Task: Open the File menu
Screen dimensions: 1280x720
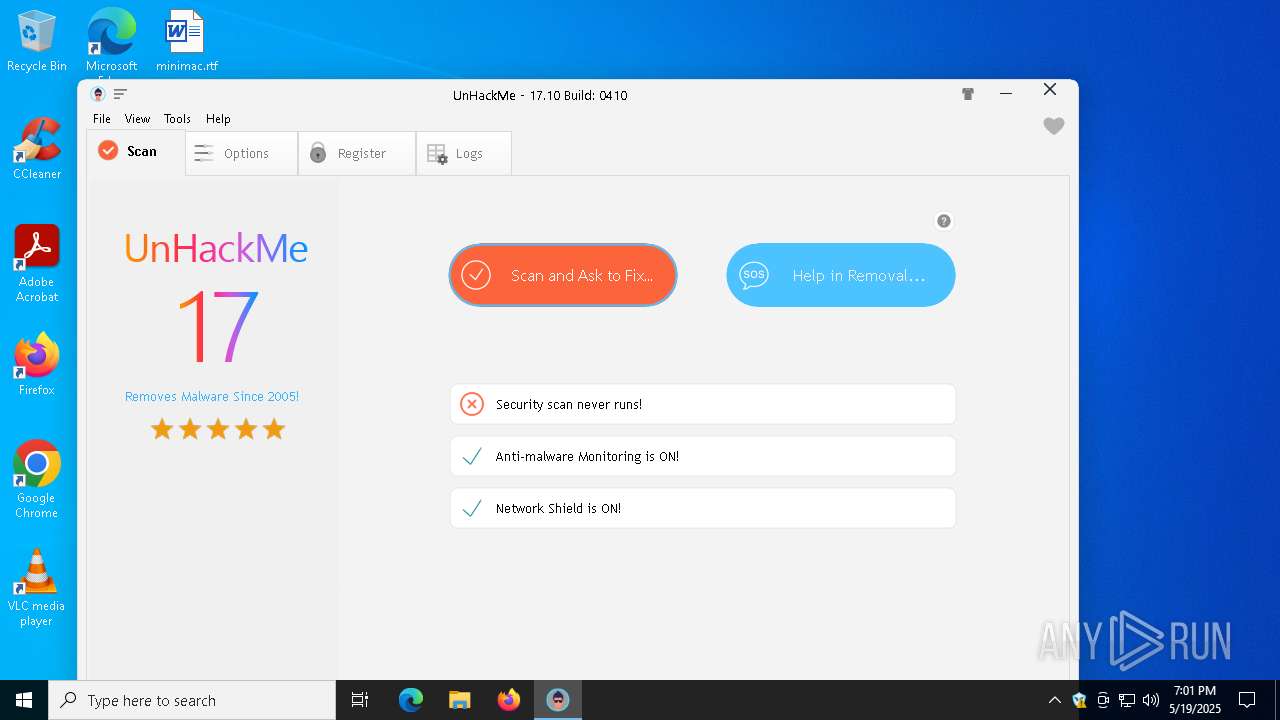Action: click(x=102, y=118)
